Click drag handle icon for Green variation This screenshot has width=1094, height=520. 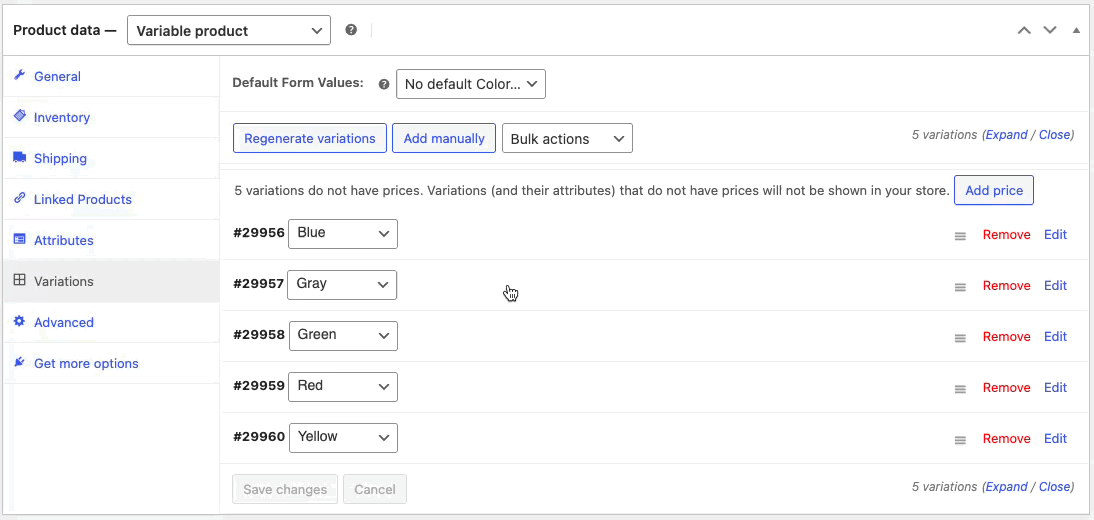[x=960, y=338]
